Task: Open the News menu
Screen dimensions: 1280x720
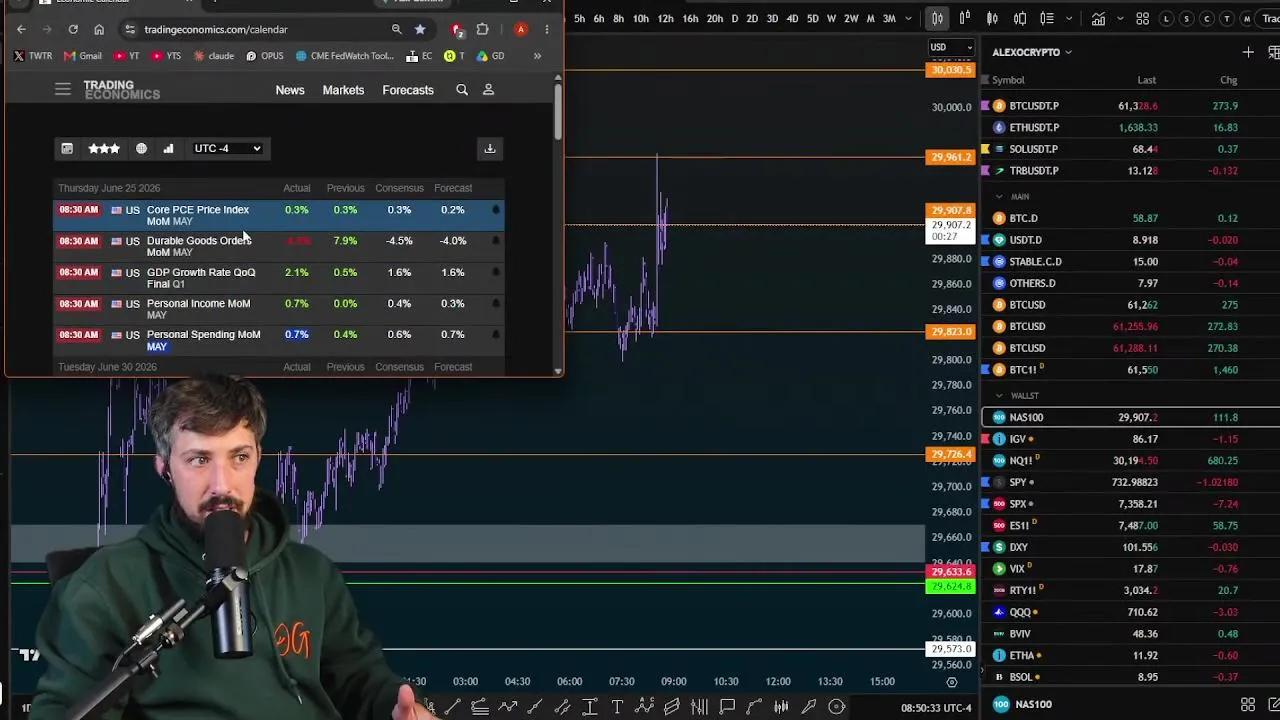Action: click(290, 90)
